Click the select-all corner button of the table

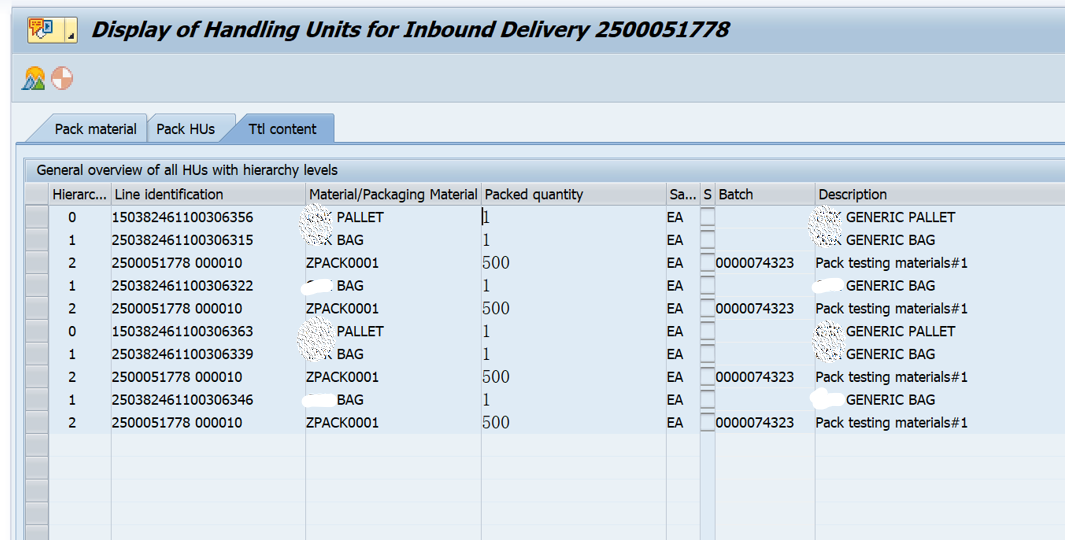tap(37, 194)
